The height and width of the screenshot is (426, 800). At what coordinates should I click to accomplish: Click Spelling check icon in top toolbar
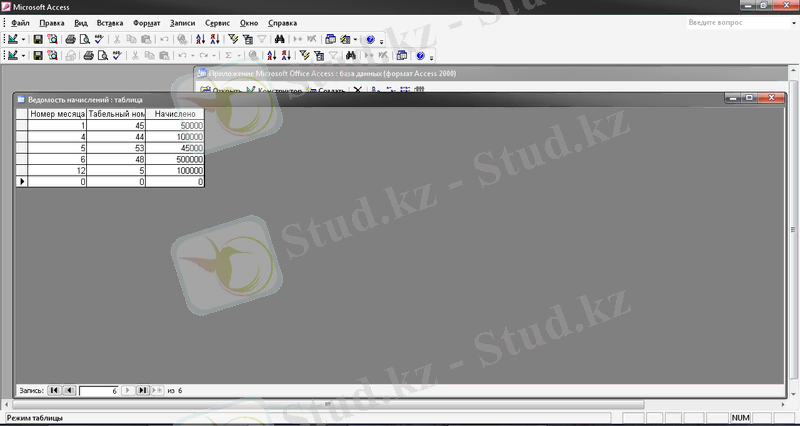click(x=98, y=39)
